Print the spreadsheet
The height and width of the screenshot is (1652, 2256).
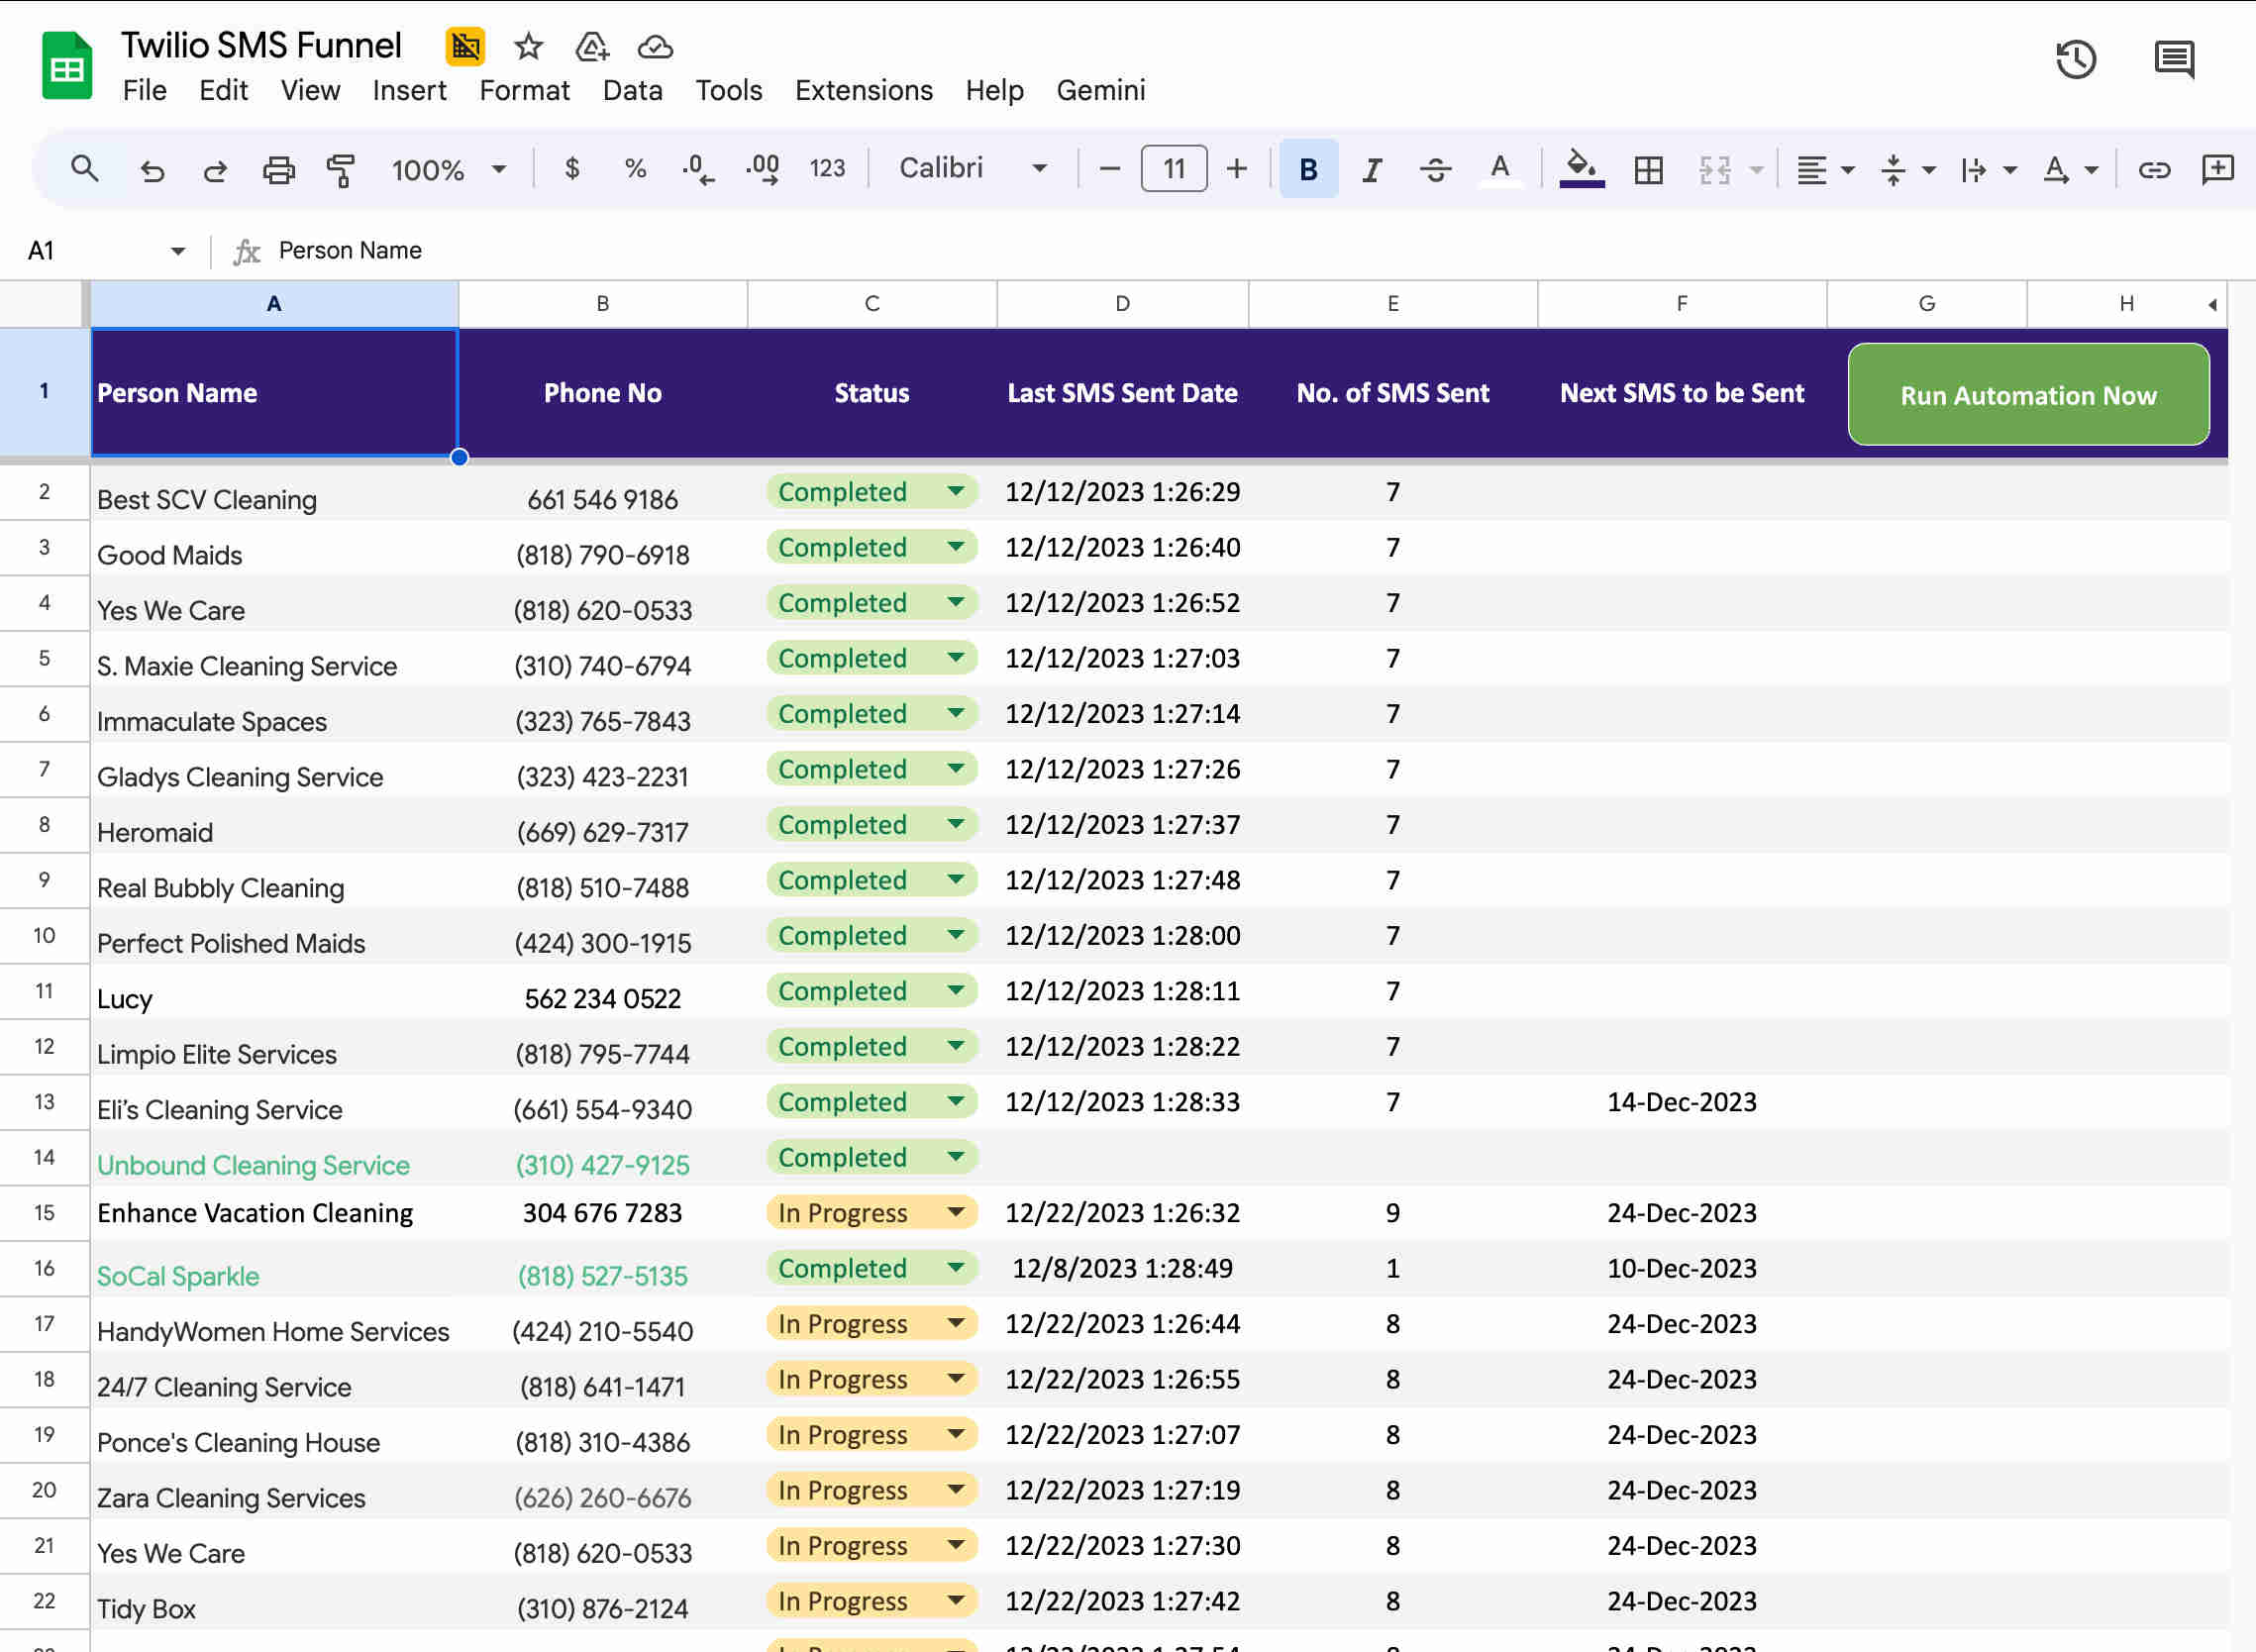[x=278, y=170]
